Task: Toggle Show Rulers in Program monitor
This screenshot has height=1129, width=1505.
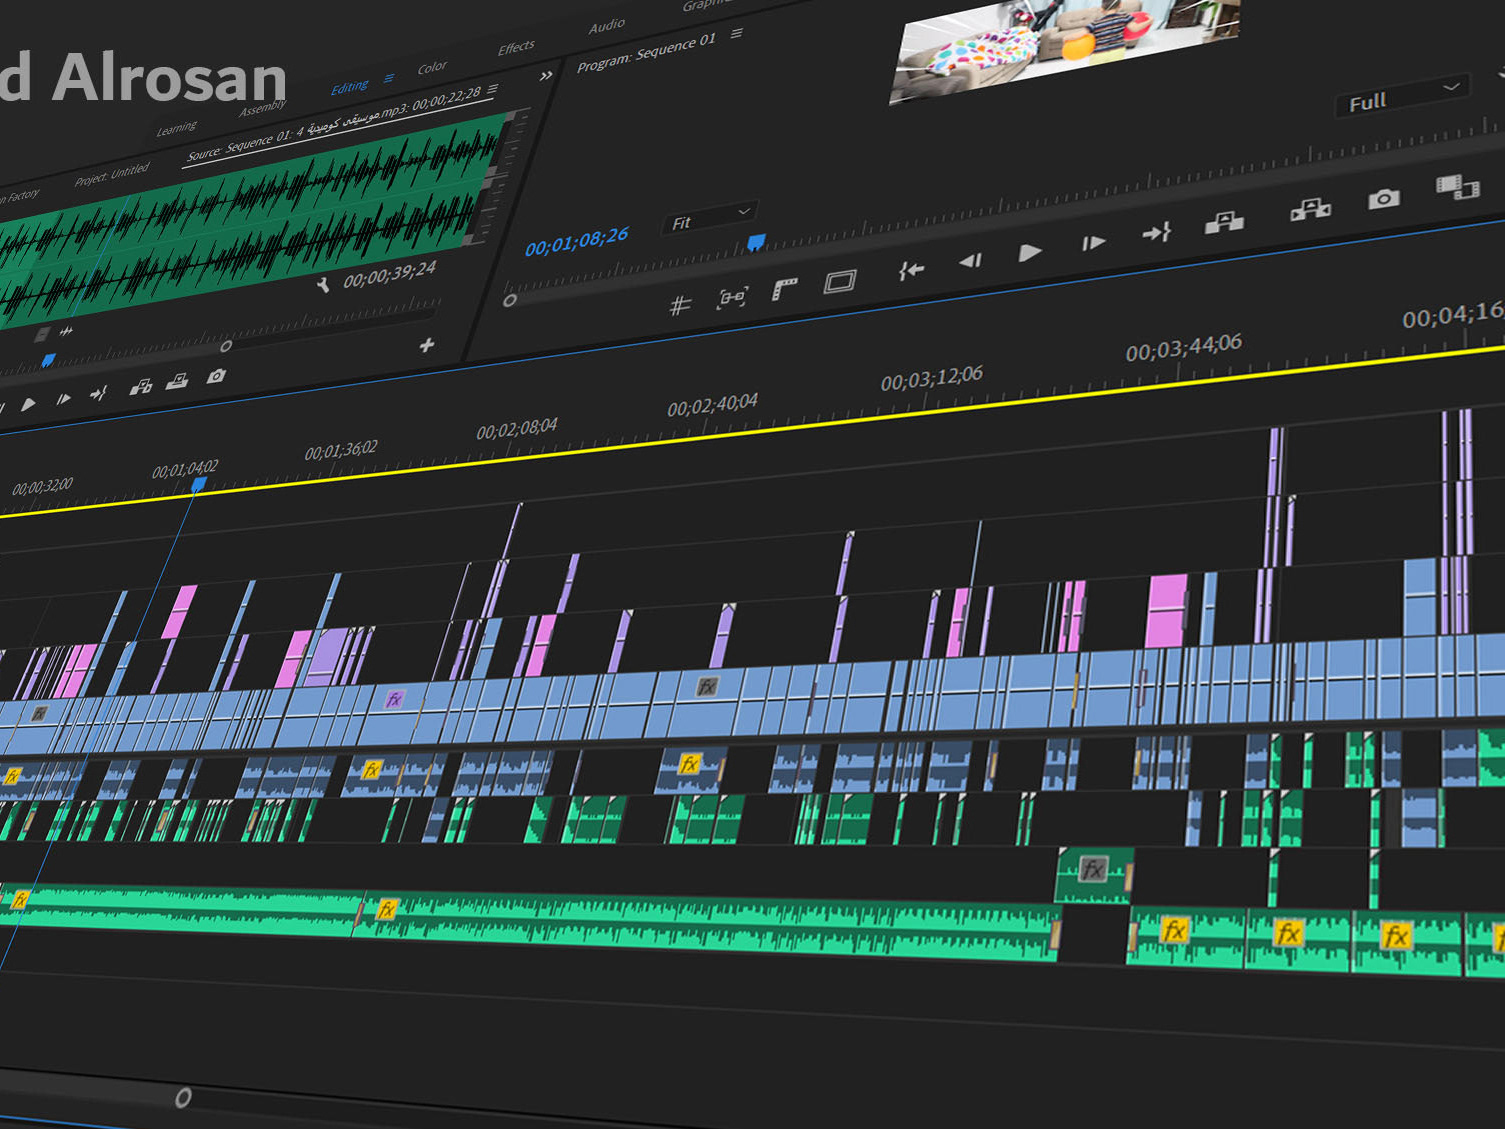Action: click(785, 290)
